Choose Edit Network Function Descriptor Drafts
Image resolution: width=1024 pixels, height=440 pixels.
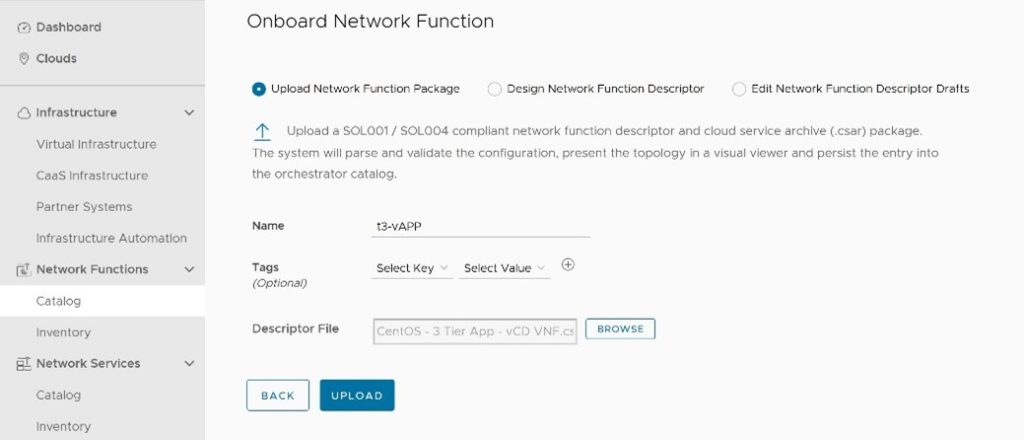coord(739,89)
